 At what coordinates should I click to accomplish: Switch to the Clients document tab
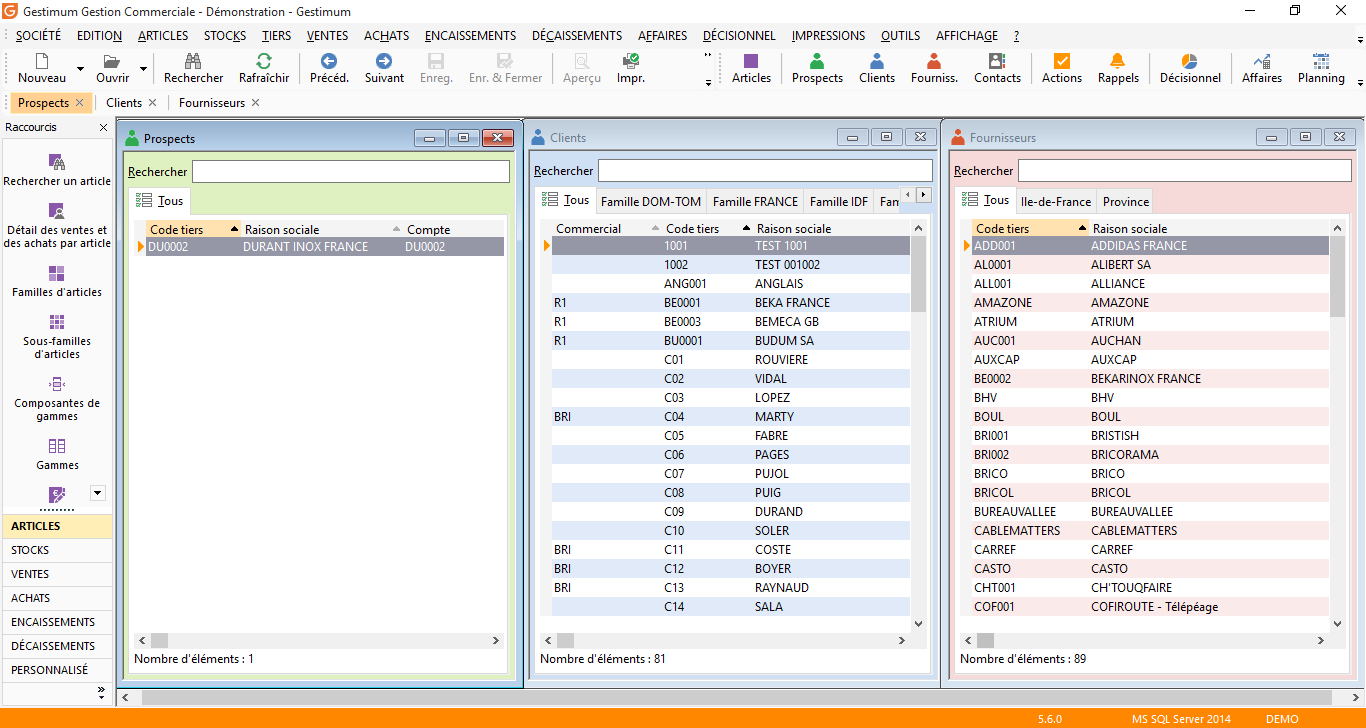tap(124, 102)
